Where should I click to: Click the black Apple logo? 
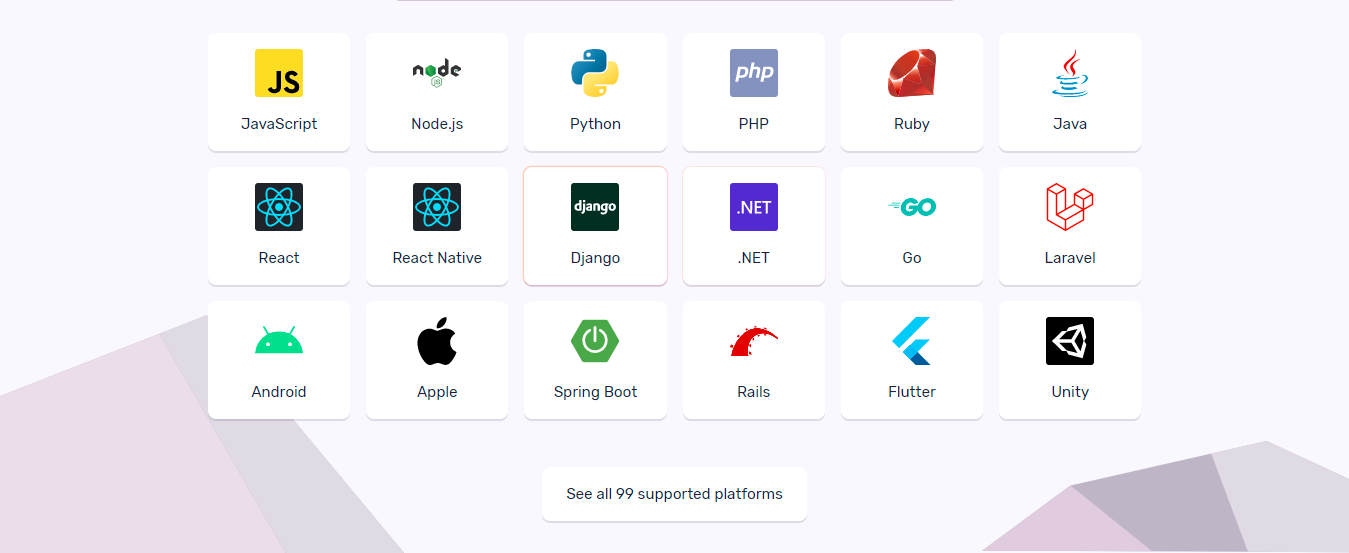(437, 341)
